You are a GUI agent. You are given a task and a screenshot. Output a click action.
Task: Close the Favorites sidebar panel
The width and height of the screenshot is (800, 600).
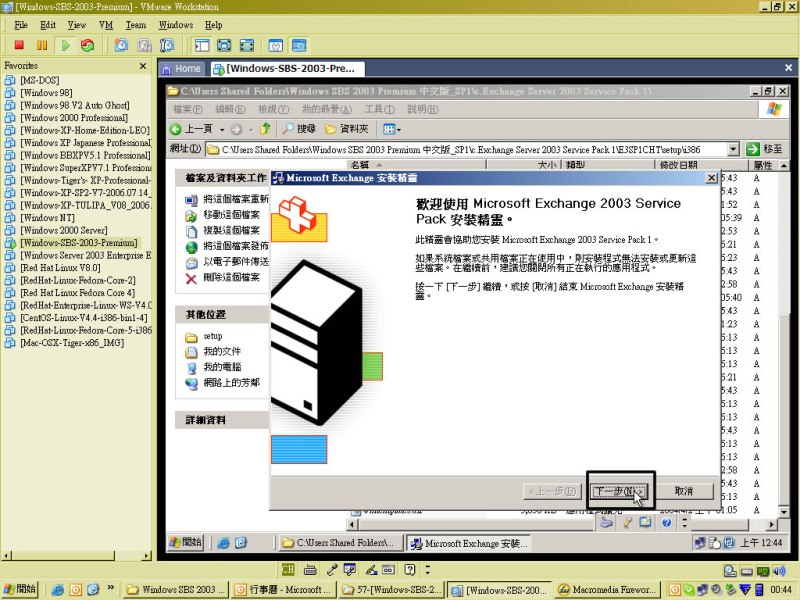pos(143,66)
